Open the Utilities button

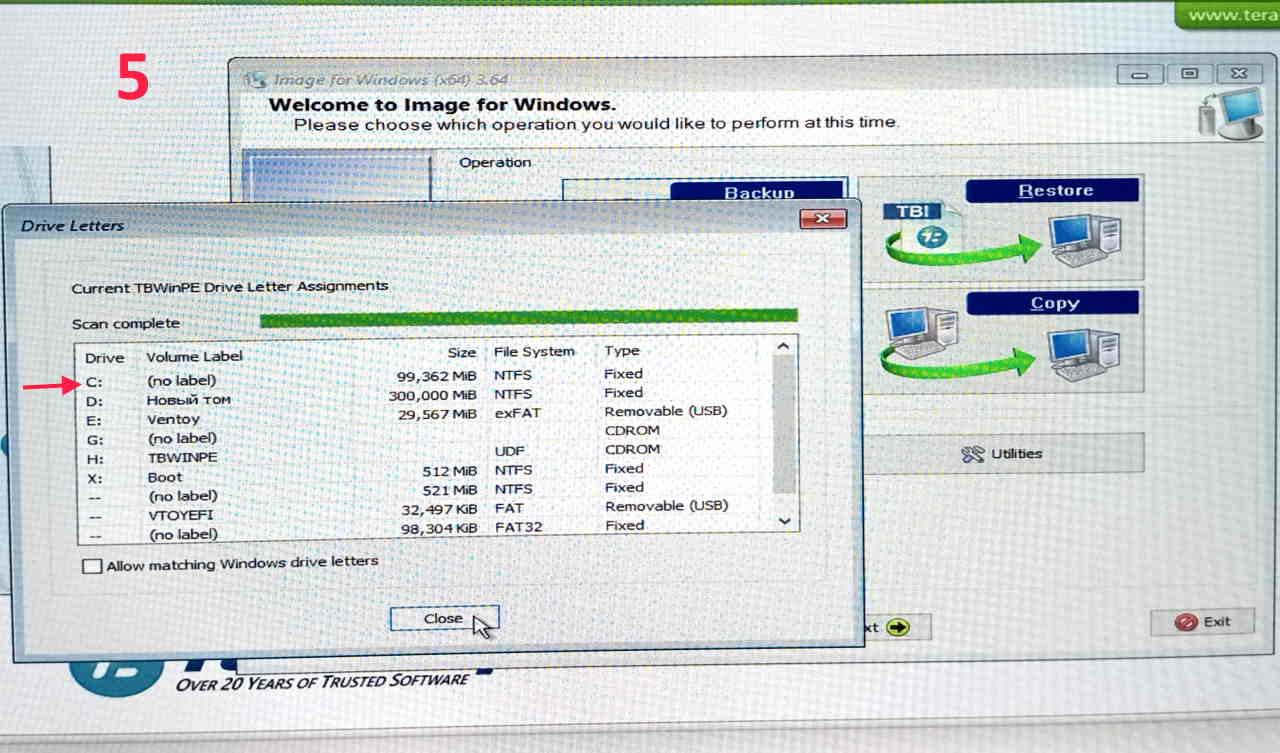tap(1002, 454)
